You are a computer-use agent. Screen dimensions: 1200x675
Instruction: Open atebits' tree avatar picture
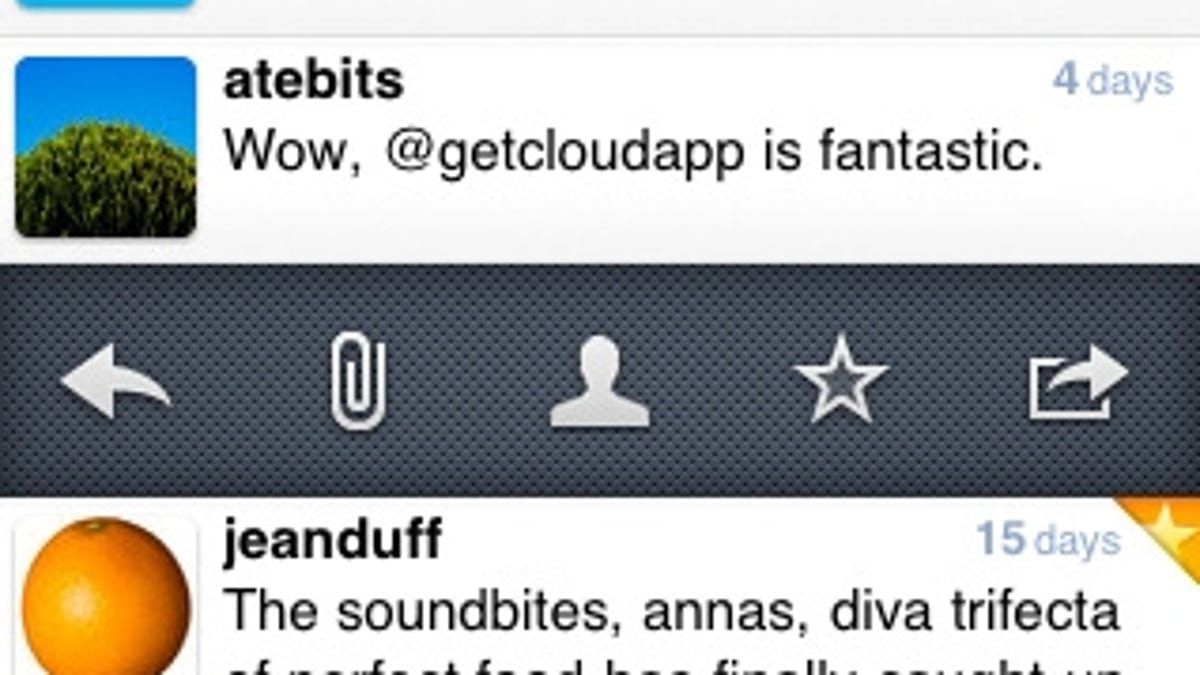pos(106,147)
